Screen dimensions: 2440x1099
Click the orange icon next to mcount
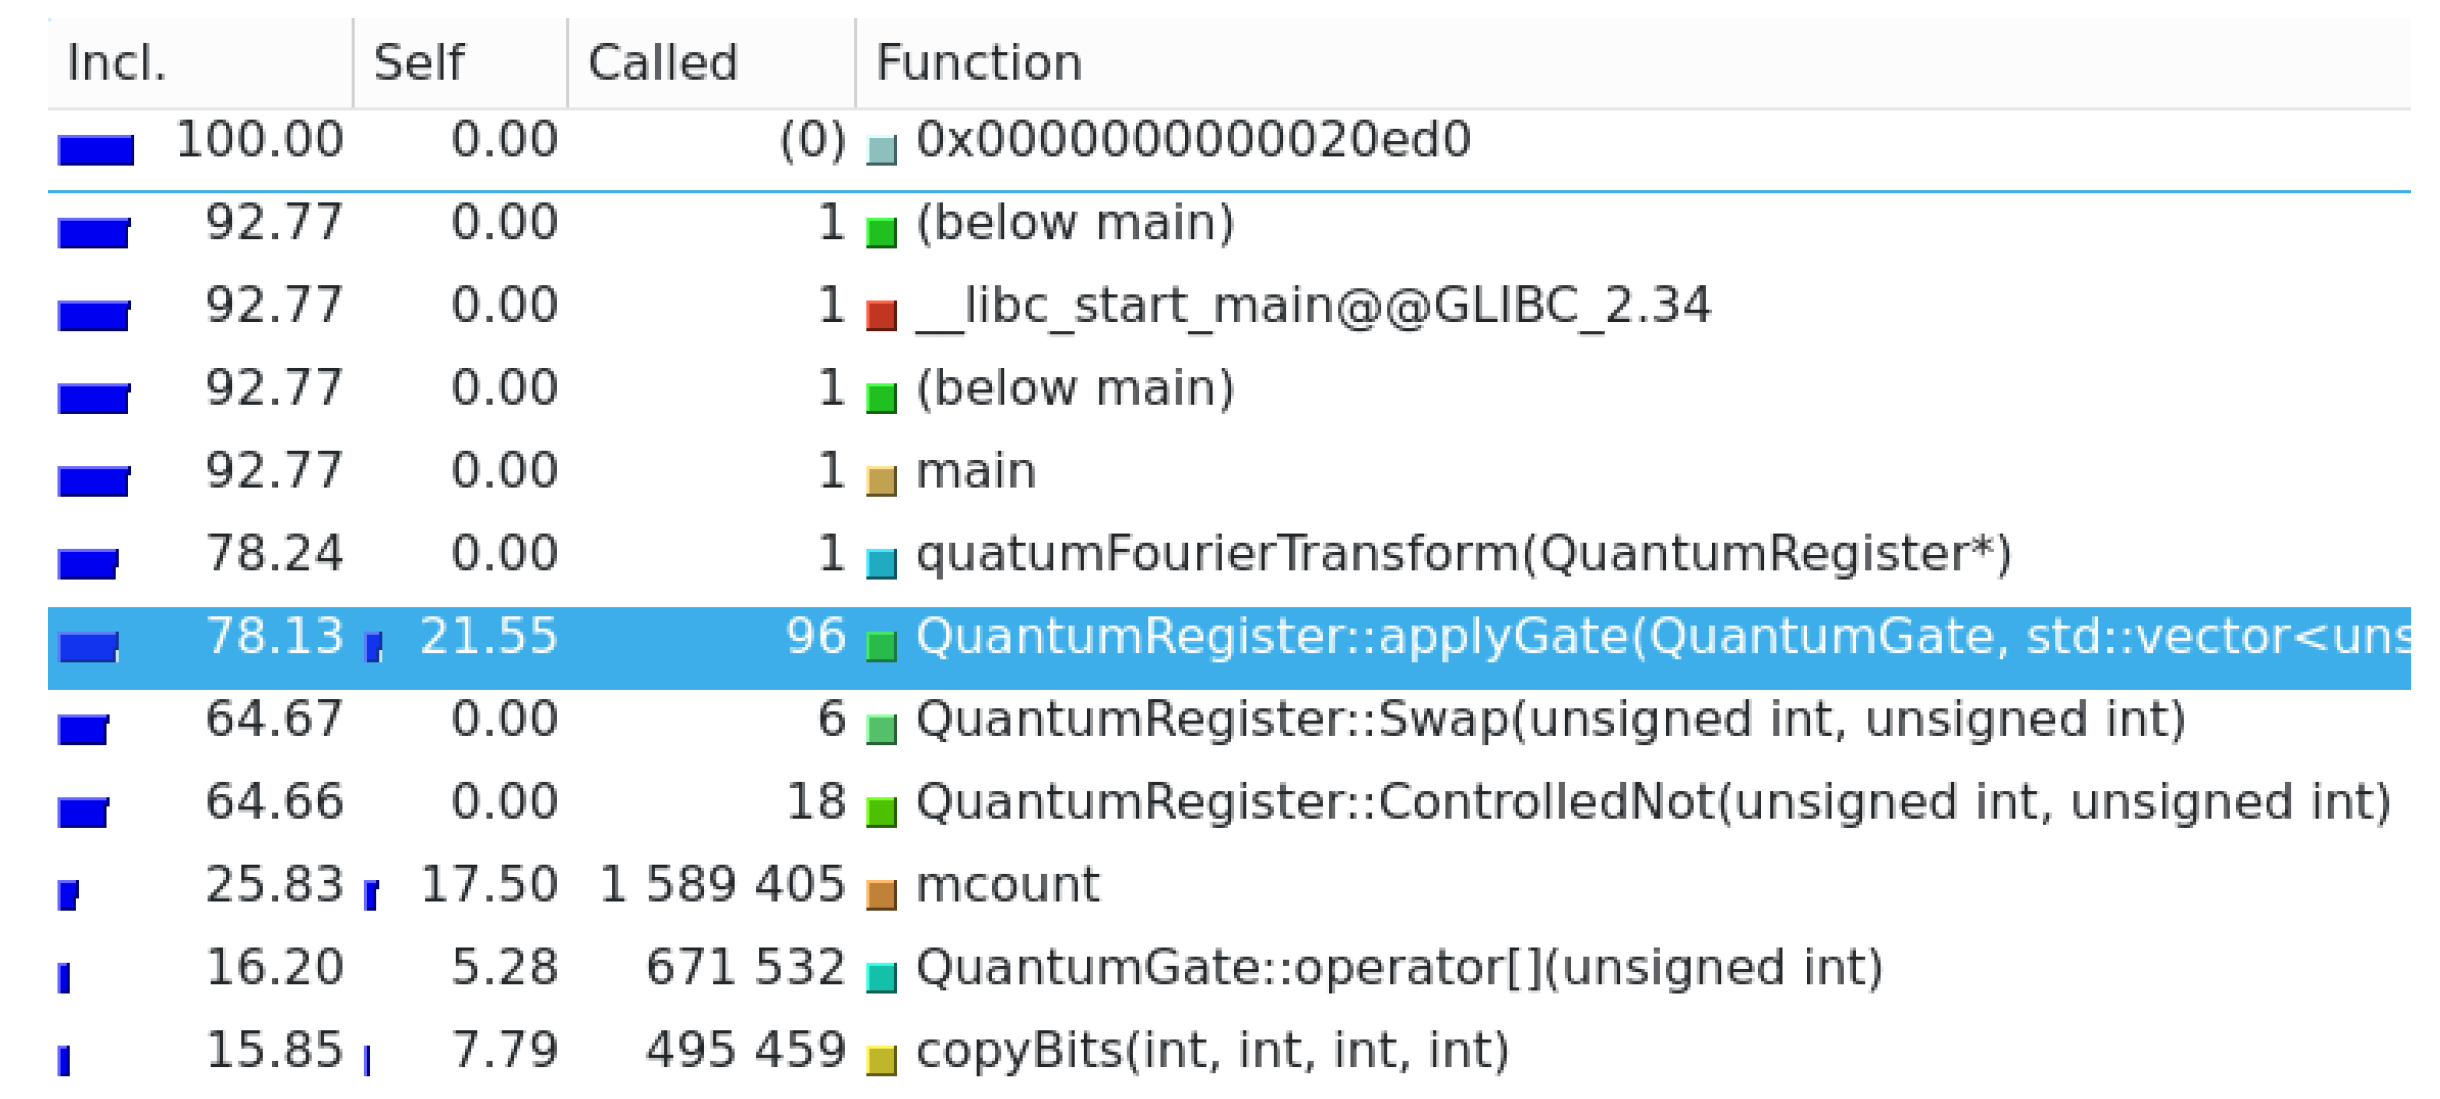[x=880, y=895]
